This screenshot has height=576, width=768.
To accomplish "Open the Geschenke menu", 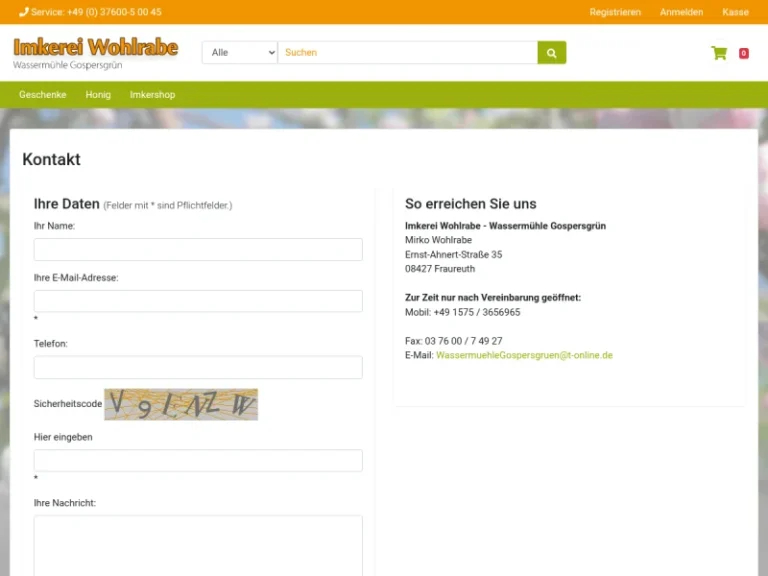I will click(x=43, y=95).
